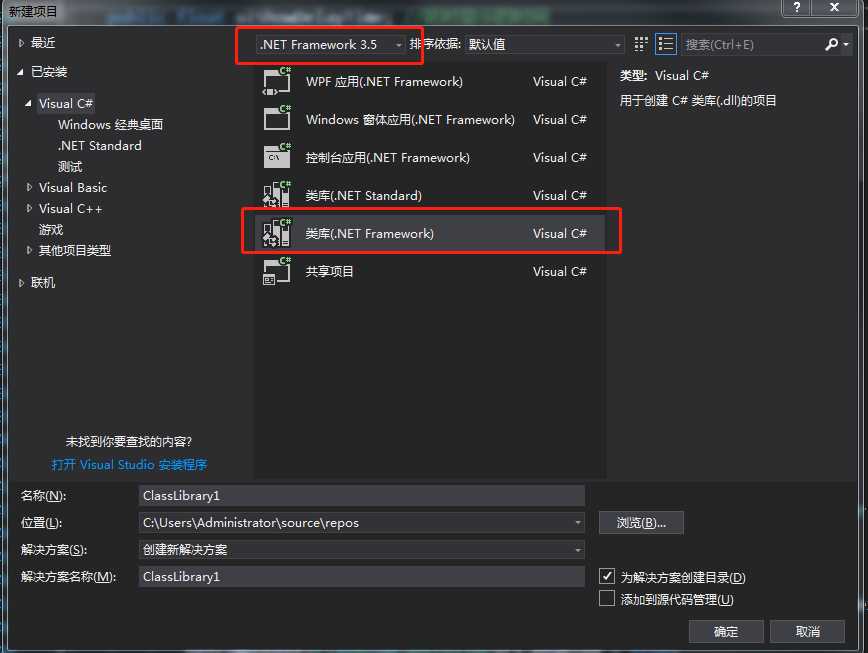Click the console application template icon

(276, 157)
